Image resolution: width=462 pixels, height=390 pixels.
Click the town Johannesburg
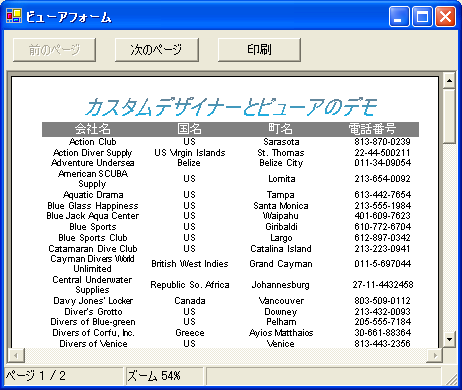tap(280, 285)
